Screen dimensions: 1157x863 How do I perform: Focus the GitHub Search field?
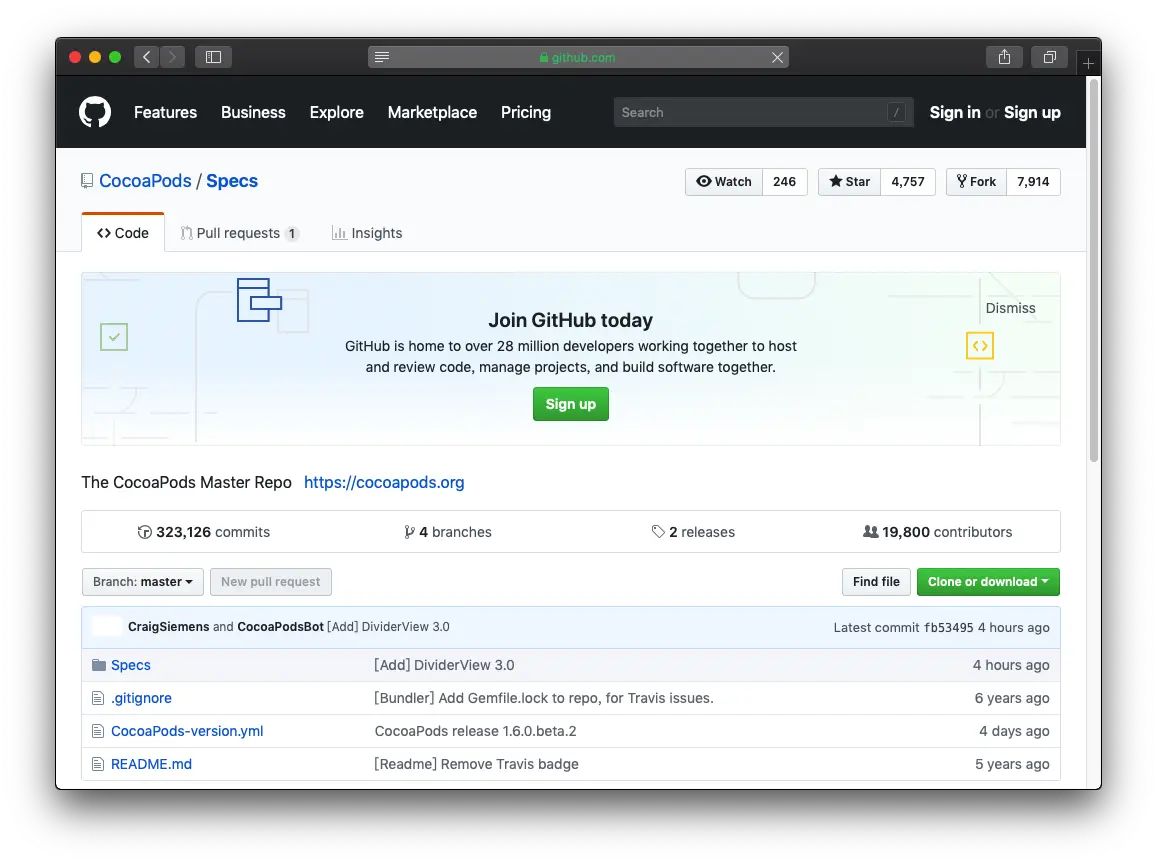pyautogui.click(x=764, y=112)
